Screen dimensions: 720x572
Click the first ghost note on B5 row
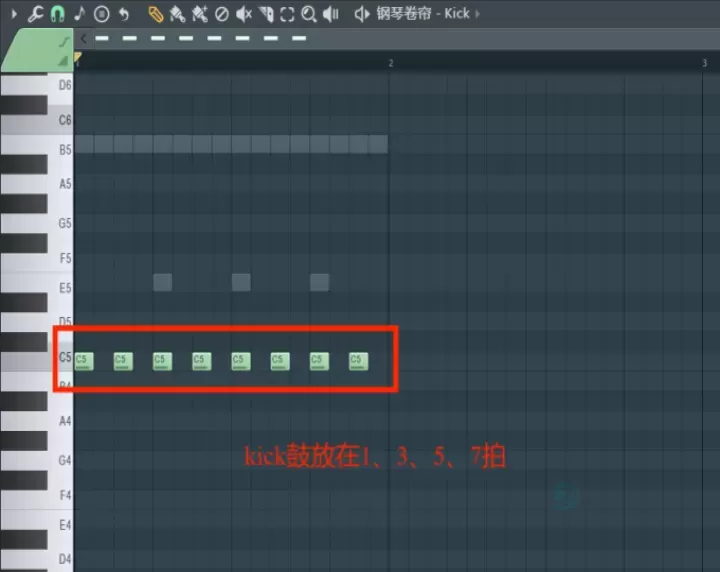click(84, 144)
